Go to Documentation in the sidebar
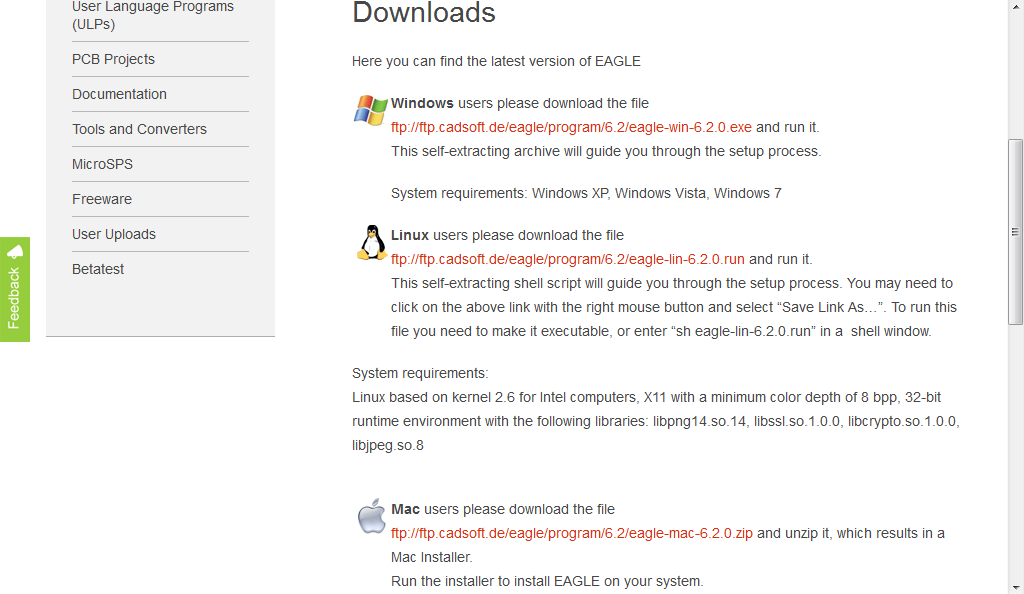1024x594 pixels. tap(119, 94)
